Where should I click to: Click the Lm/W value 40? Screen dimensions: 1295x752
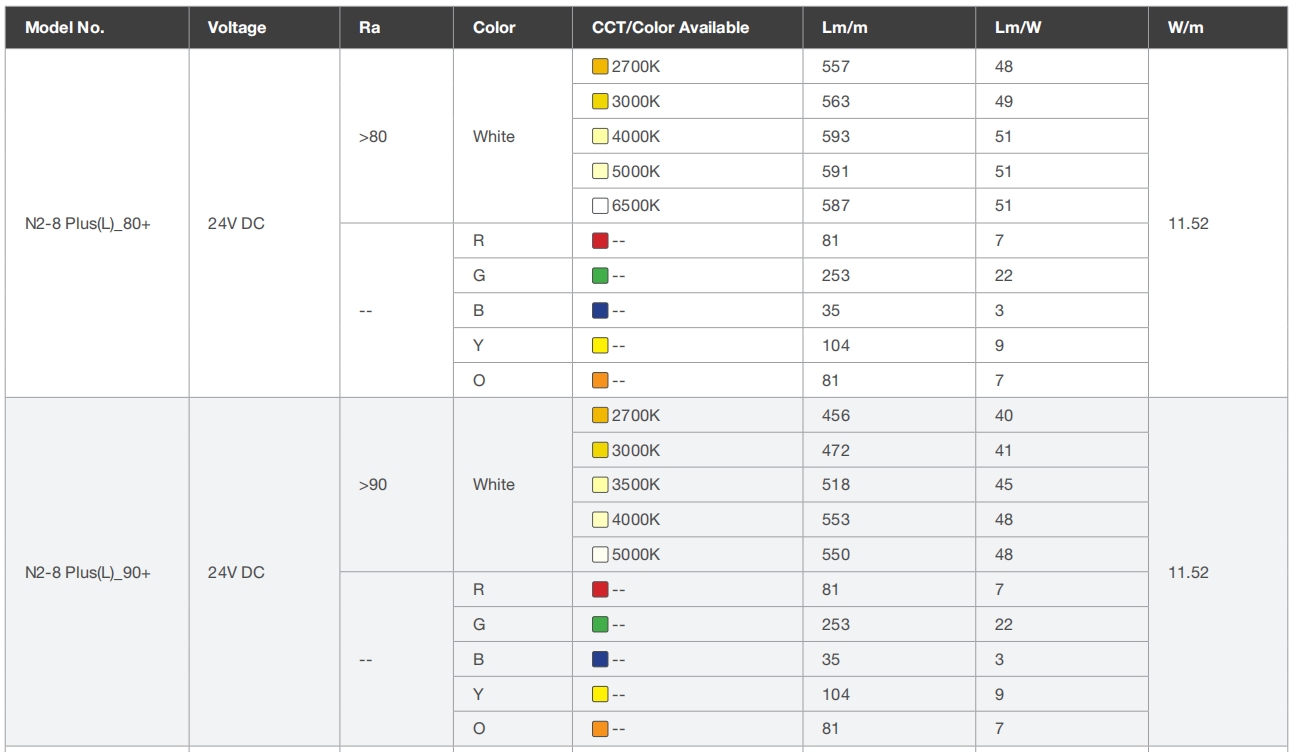[x=1004, y=415]
